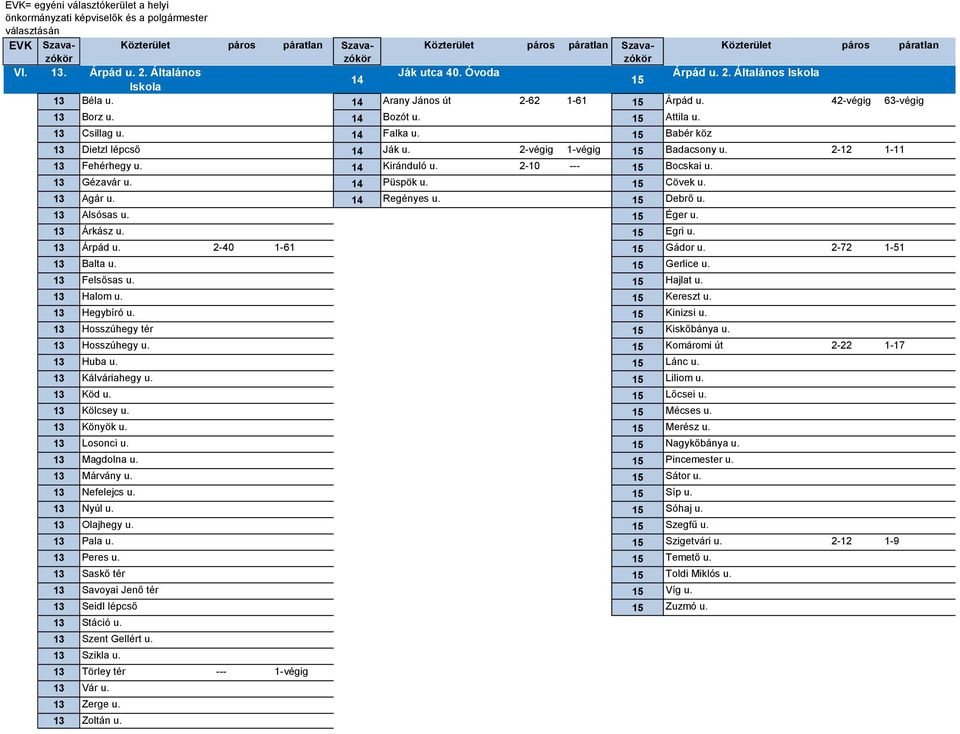Image resolution: width=960 pixels, height=734 pixels.
Task: Select the 'Saskő tér' entry
Action: 103,574
